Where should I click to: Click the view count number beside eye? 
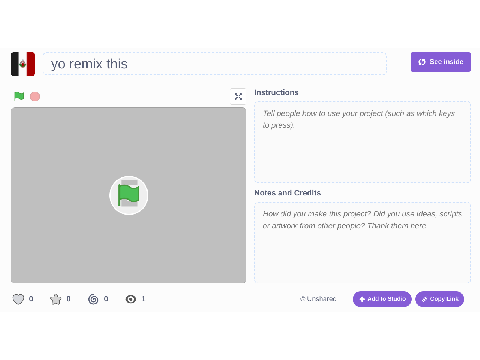pos(143,299)
